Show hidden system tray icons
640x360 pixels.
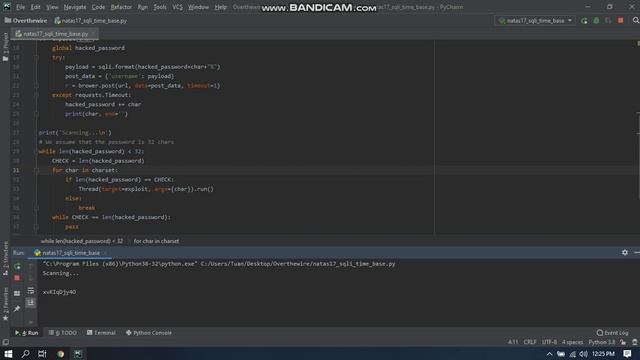tap(549, 354)
